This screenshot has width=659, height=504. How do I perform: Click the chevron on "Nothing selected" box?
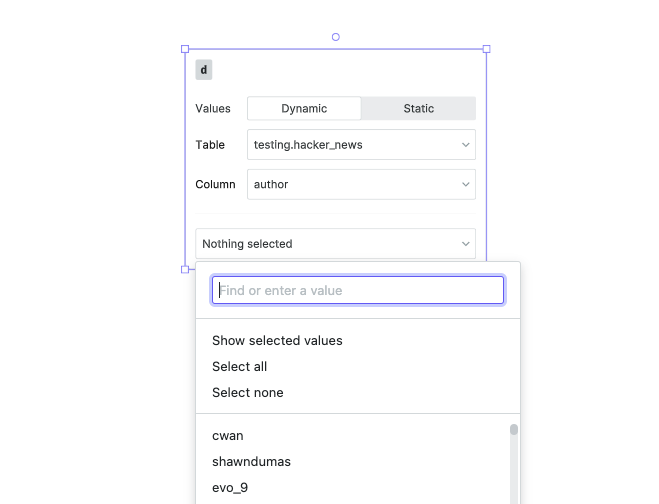pos(465,244)
